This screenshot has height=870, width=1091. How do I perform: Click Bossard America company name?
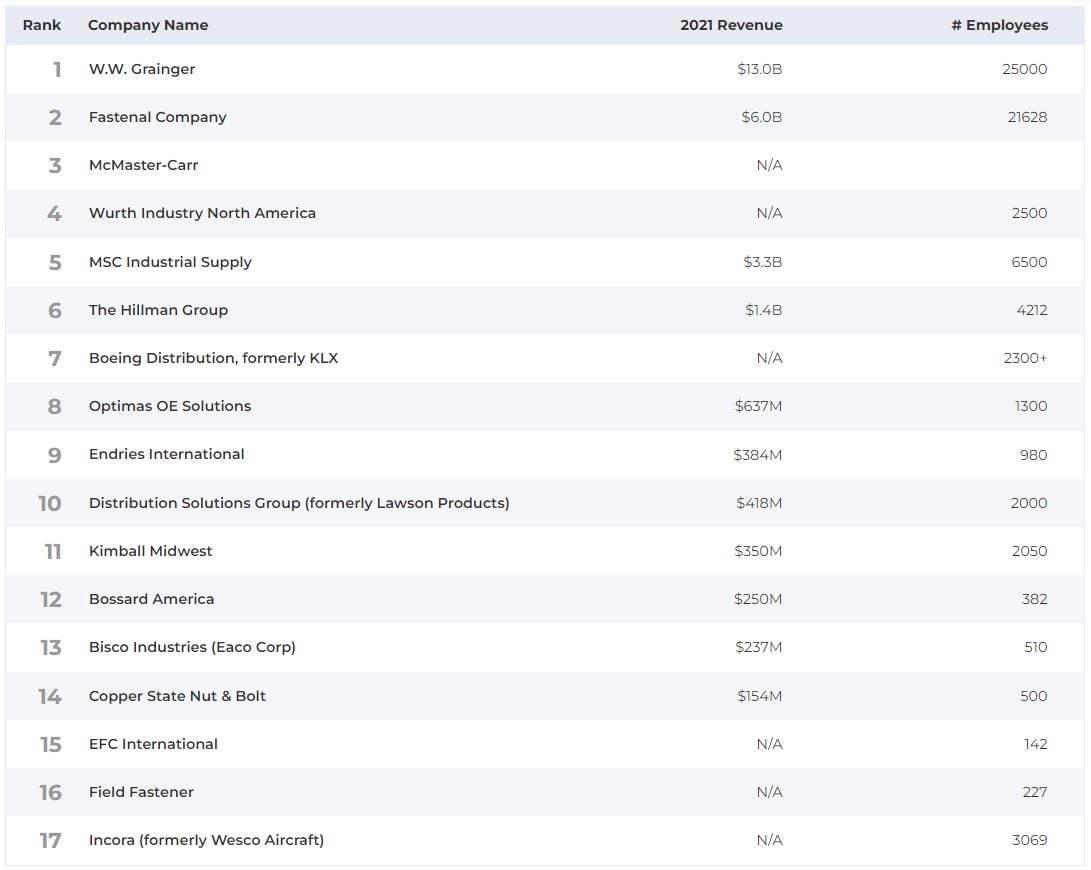[151, 599]
